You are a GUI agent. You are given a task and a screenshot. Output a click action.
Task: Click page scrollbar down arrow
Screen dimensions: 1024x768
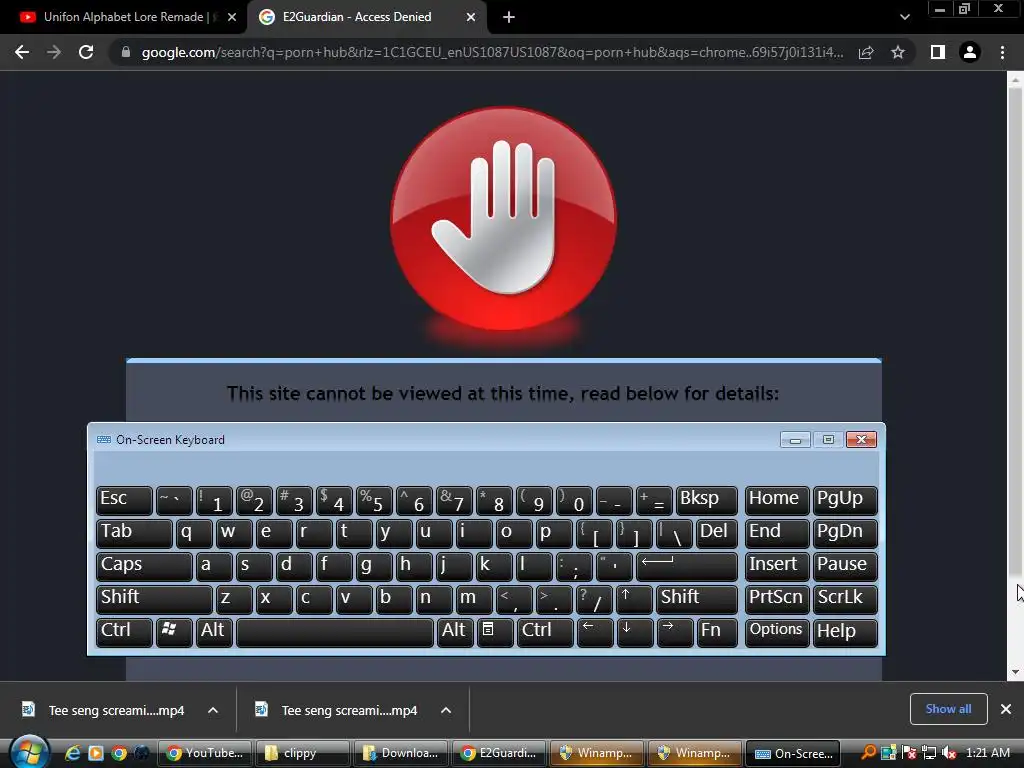pos(1015,672)
